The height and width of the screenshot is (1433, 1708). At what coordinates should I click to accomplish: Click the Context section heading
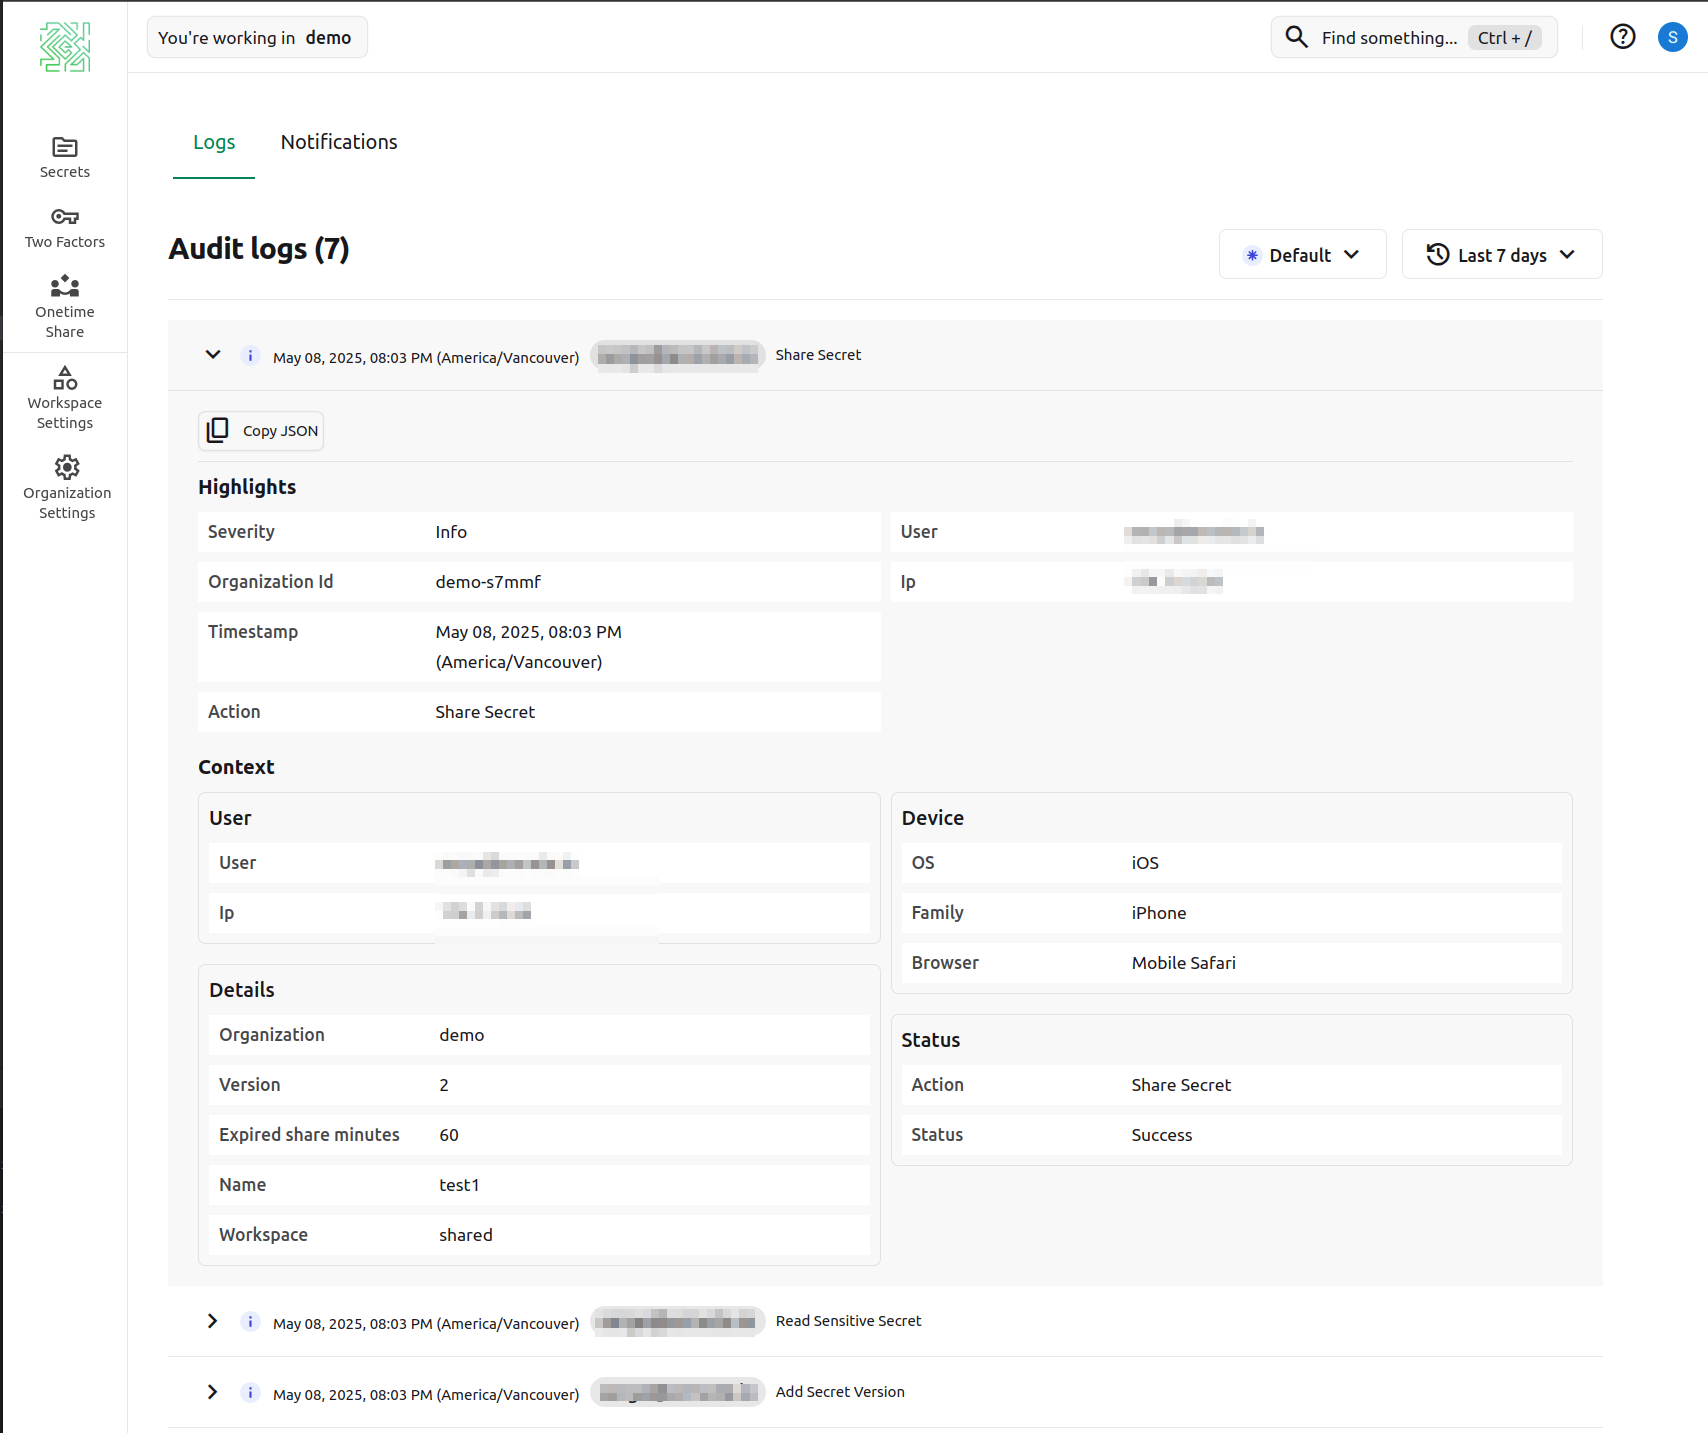[236, 767]
